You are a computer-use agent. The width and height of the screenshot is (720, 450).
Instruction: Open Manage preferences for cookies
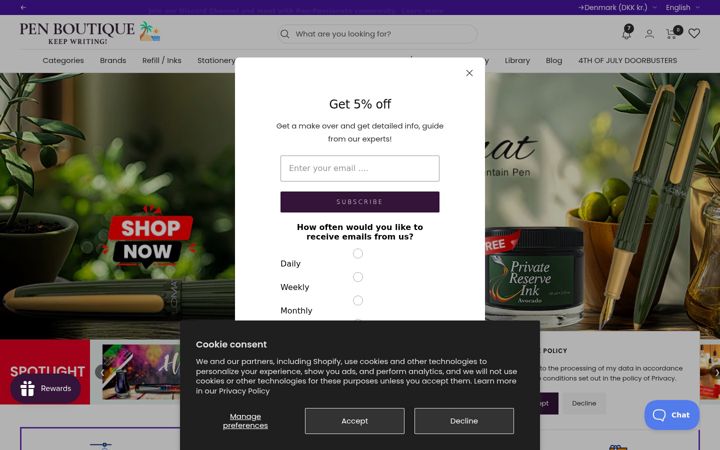point(245,421)
